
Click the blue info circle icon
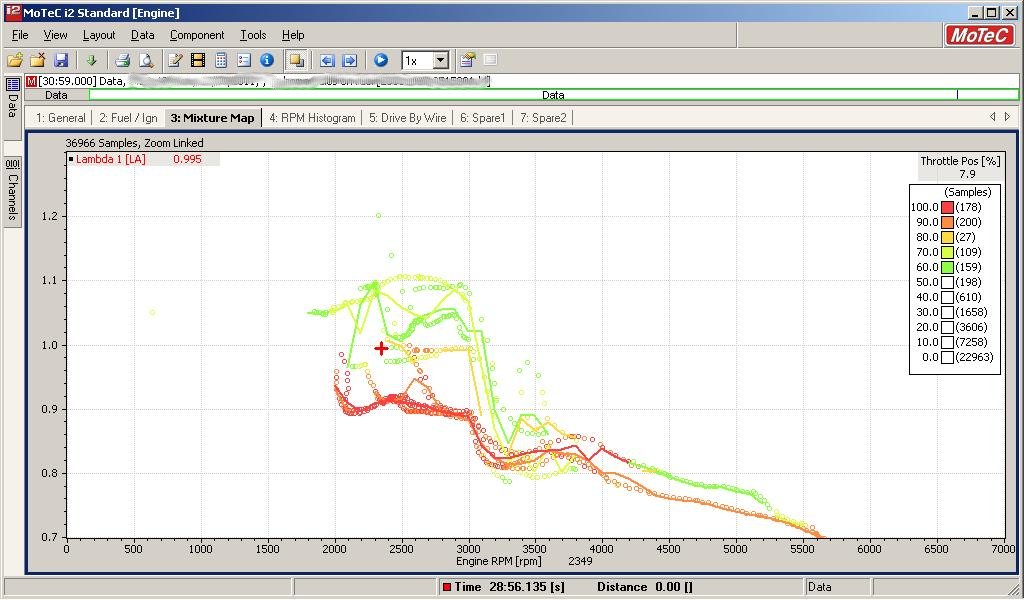267,60
